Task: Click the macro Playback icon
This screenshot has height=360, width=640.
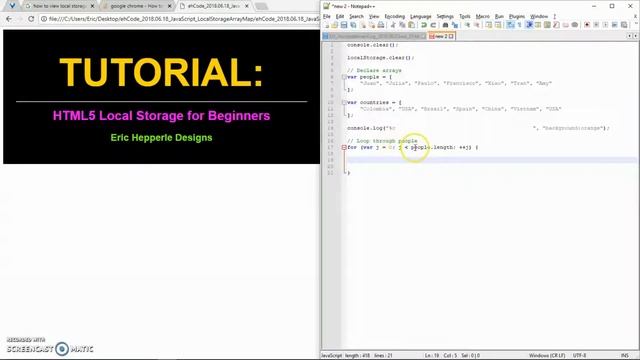Action: pyautogui.click(x=605, y=25)
